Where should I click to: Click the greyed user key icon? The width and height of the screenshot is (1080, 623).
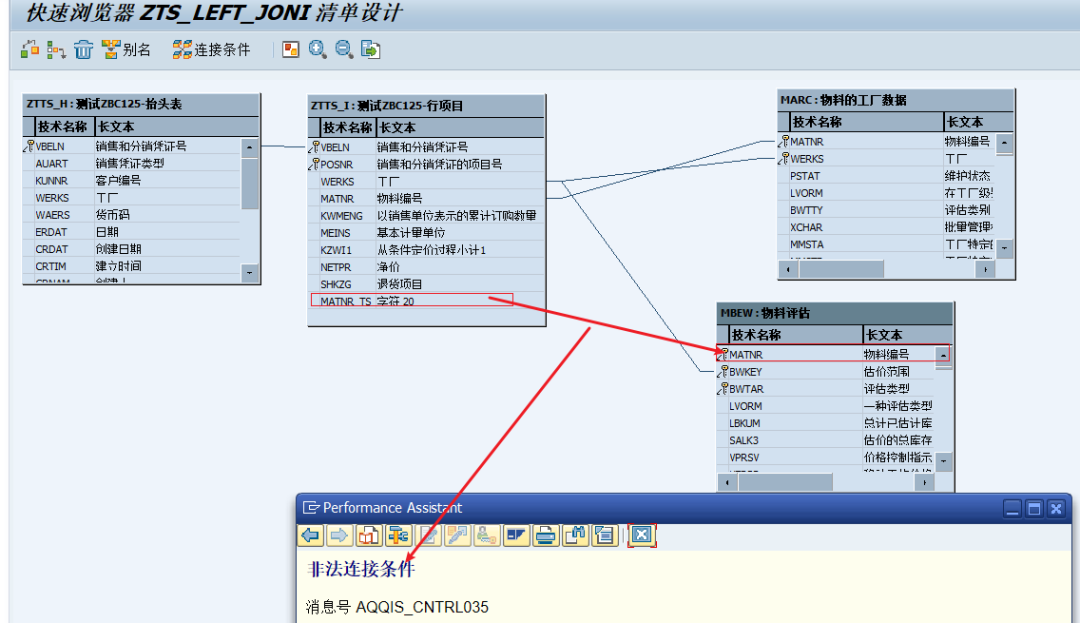[487, 535]
